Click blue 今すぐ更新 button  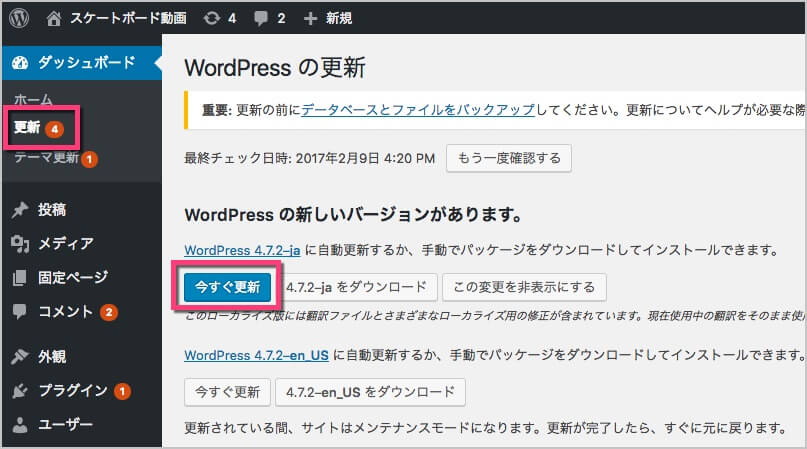[x=227, y=287]
